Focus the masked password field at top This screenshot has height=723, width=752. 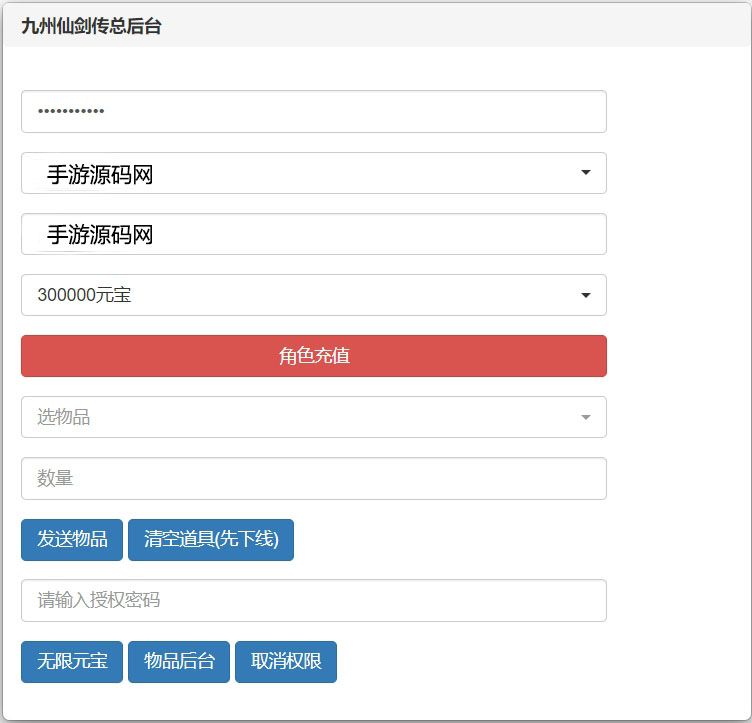click(313, 112)
